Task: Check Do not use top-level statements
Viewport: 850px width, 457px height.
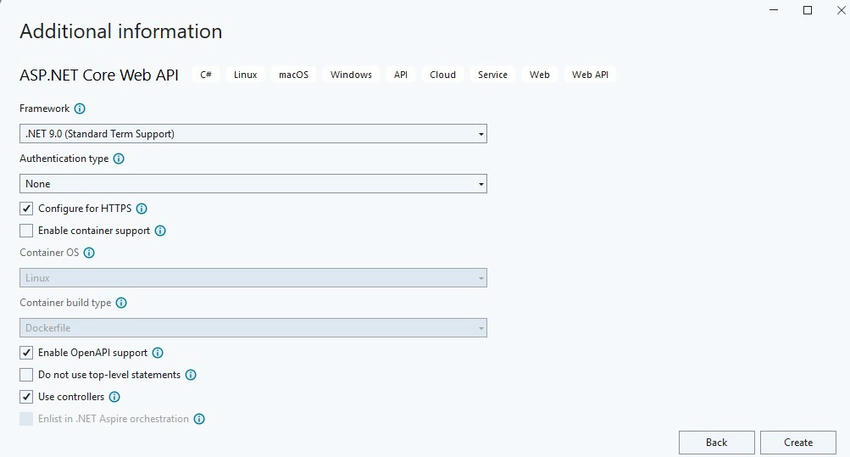Action: (x=26, y=375)
